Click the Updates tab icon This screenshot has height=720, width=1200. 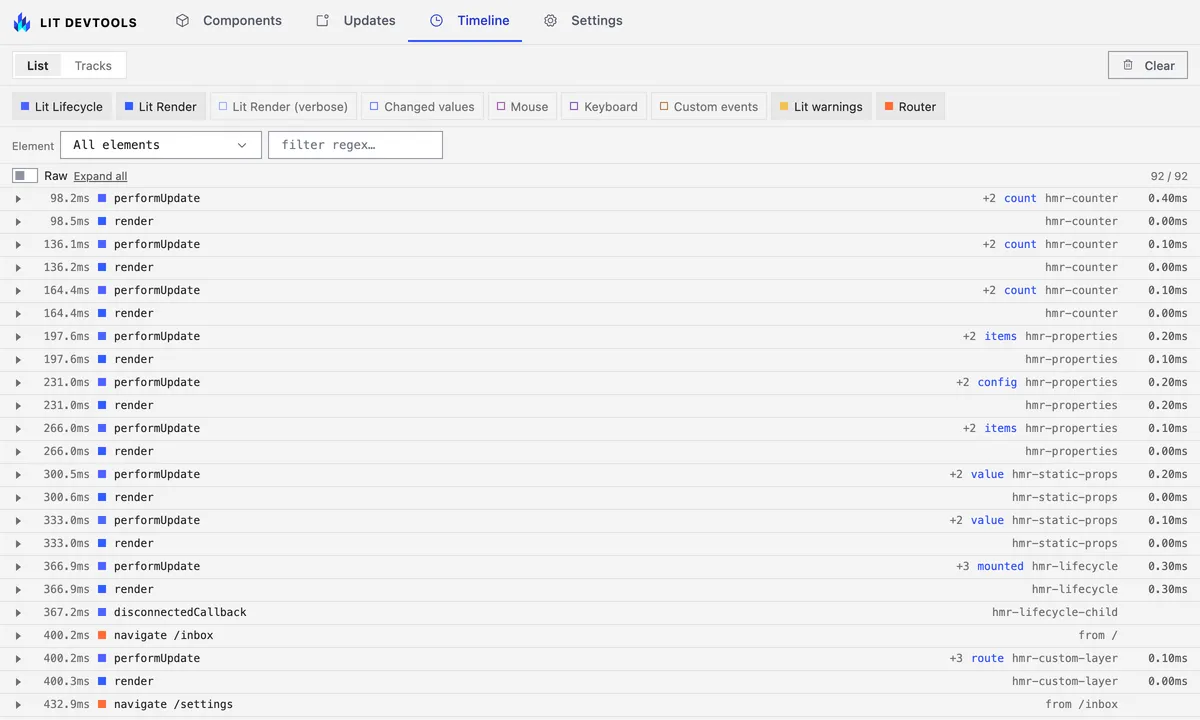tap(322, 20)
